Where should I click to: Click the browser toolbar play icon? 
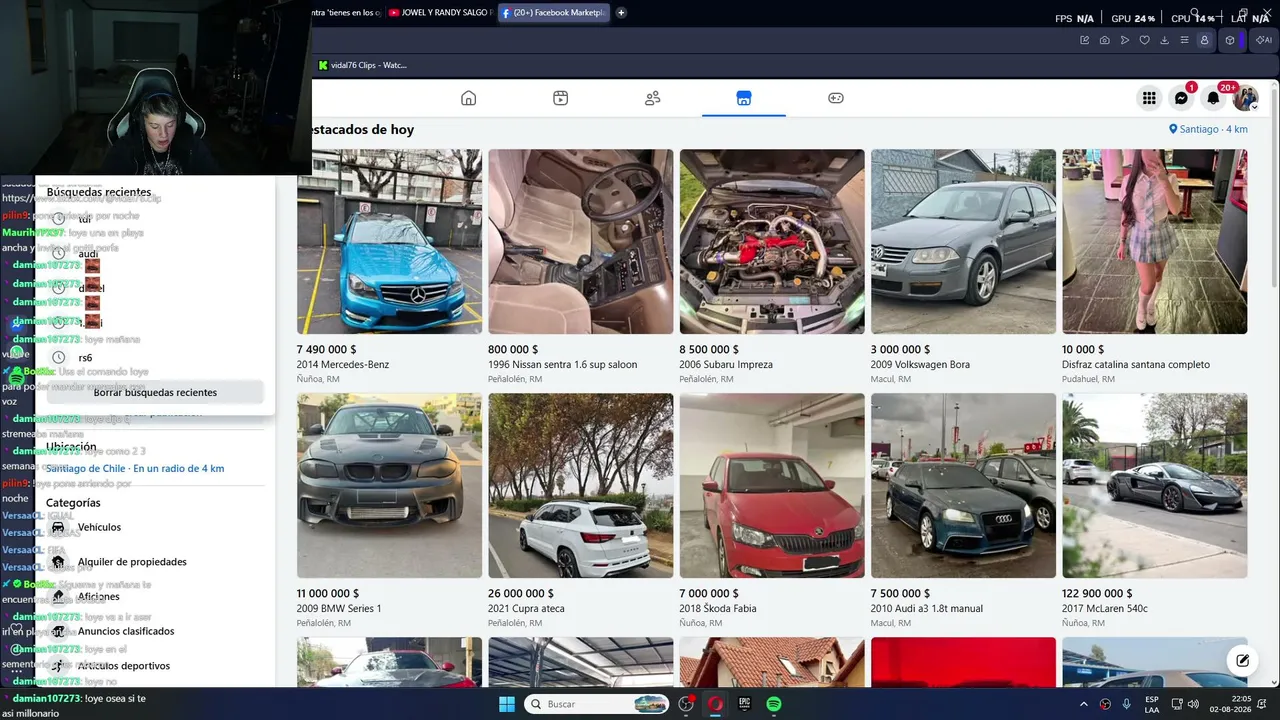[x=1124, y=40]
